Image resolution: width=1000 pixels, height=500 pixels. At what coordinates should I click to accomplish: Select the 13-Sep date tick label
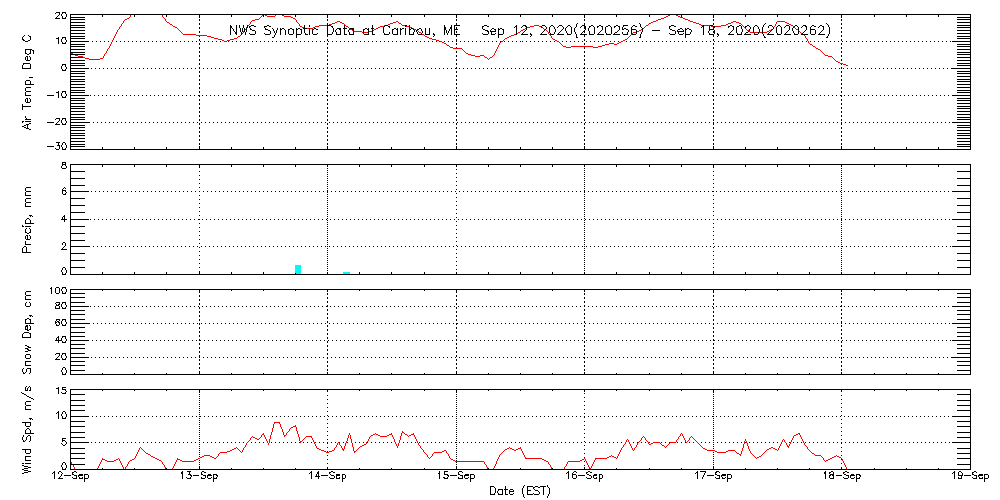coord(200,477)
